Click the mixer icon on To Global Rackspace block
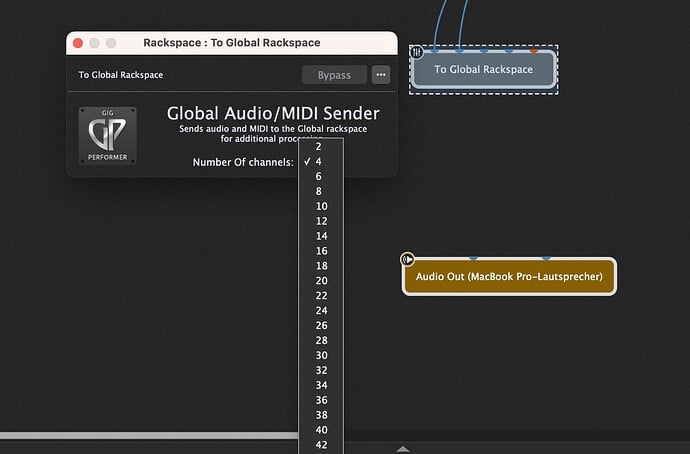The width and height of the screenshot is (690, 454). 418,52
